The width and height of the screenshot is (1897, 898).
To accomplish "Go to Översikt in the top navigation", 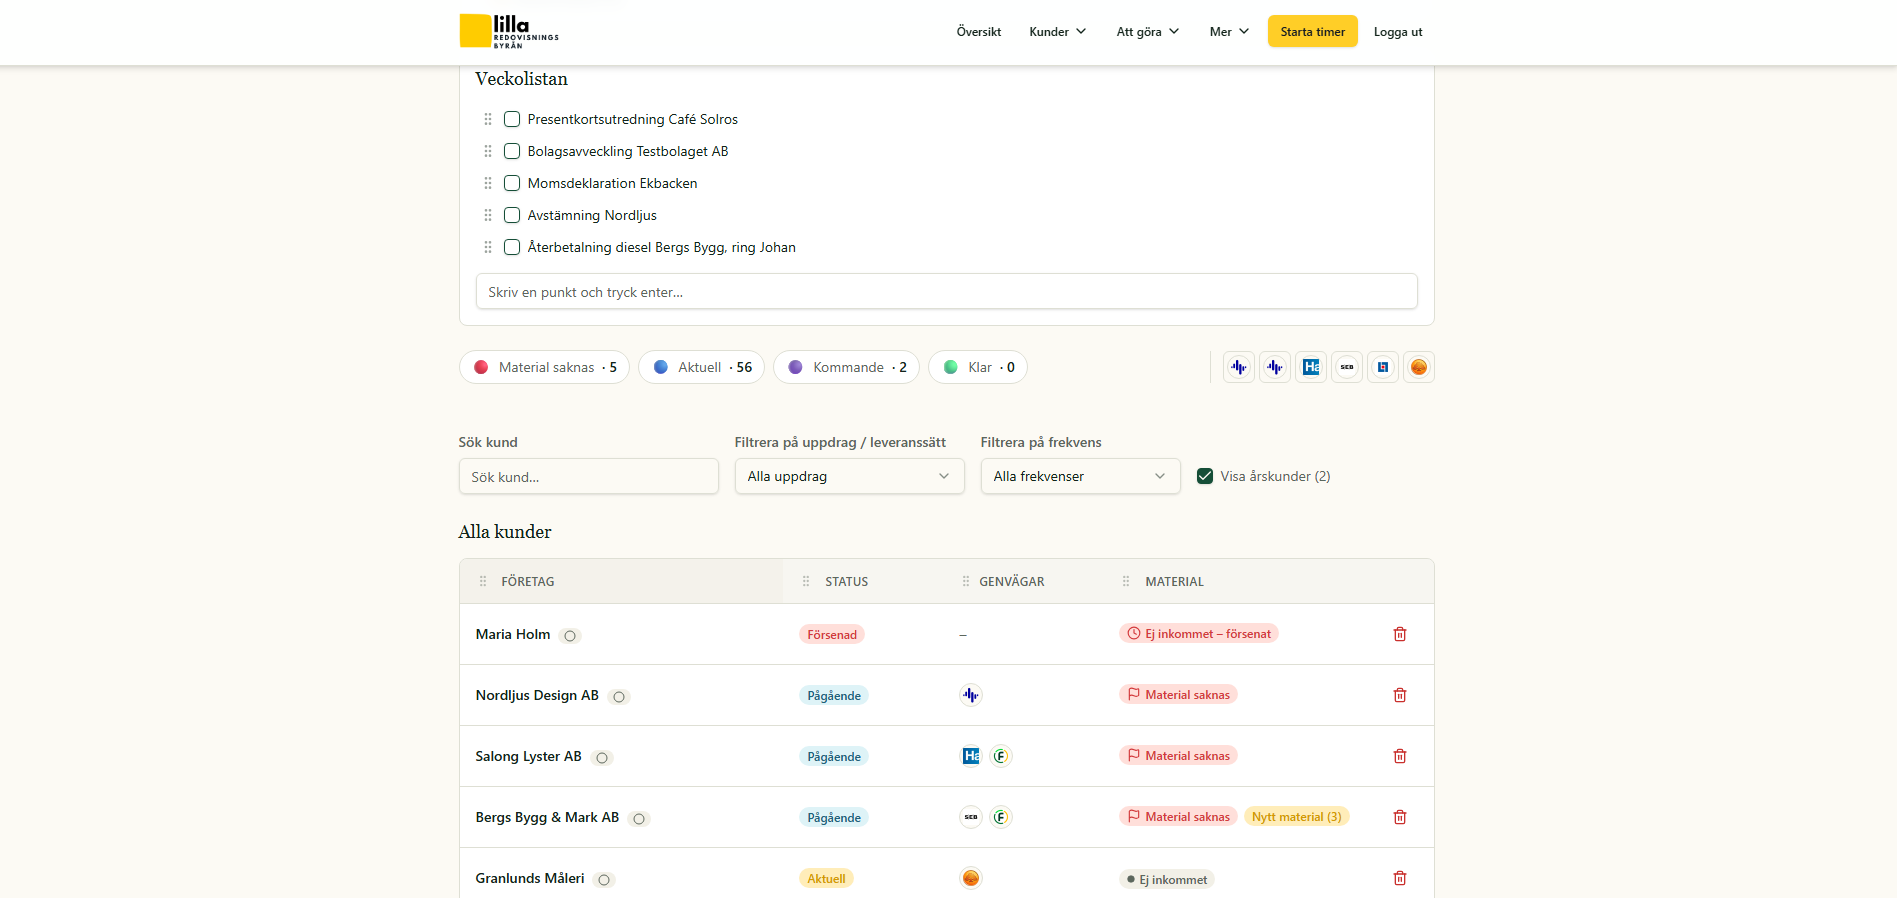I will point(979,32).
